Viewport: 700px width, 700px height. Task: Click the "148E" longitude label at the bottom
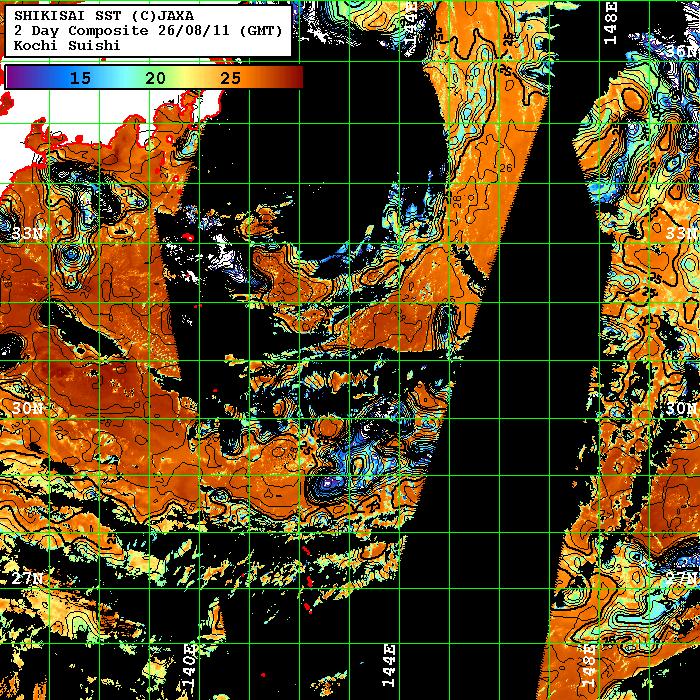coord(588,665)
